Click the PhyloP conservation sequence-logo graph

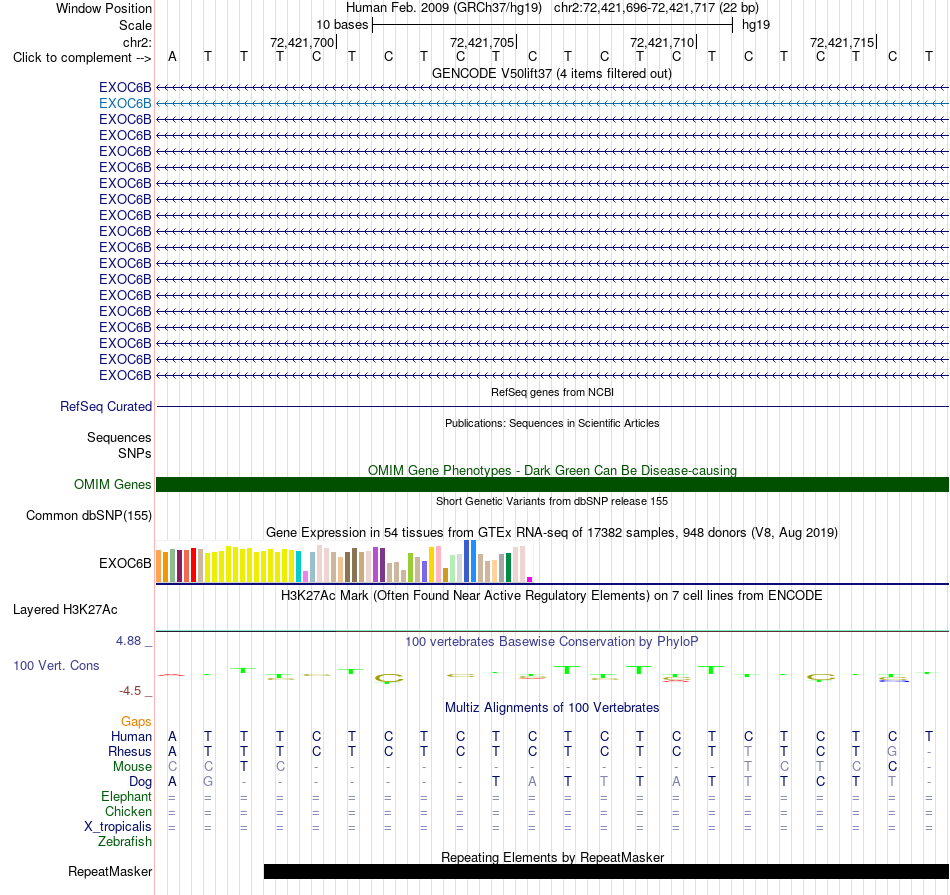(x=552, y=674)
